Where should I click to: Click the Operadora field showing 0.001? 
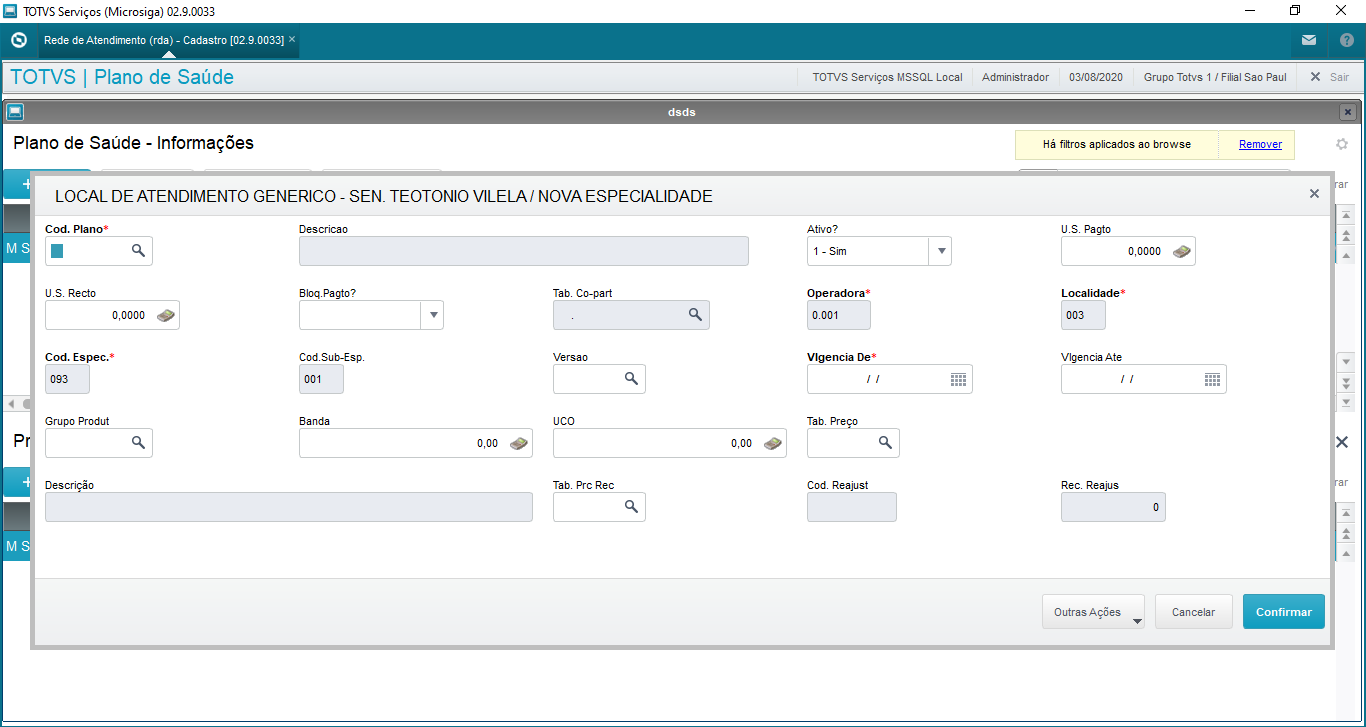point(839,315)
